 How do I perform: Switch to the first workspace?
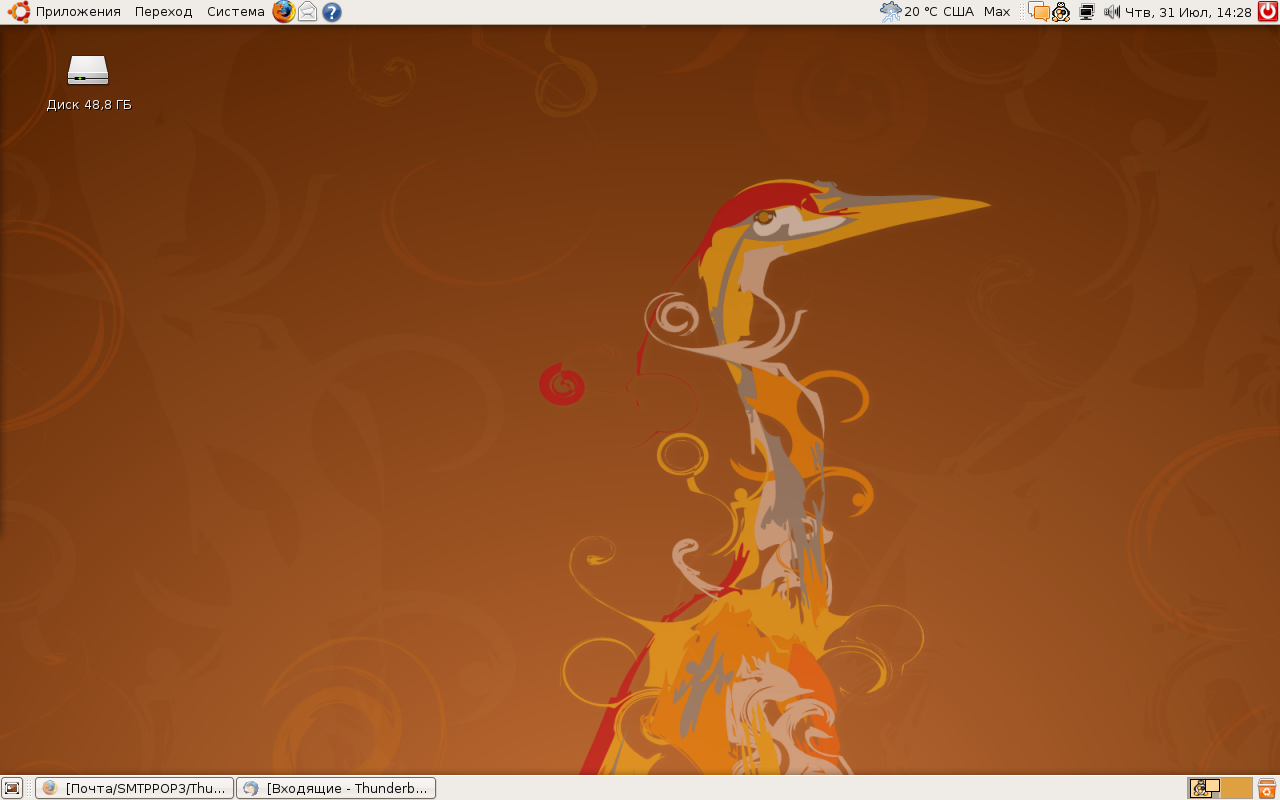(x=1204, y=788)
